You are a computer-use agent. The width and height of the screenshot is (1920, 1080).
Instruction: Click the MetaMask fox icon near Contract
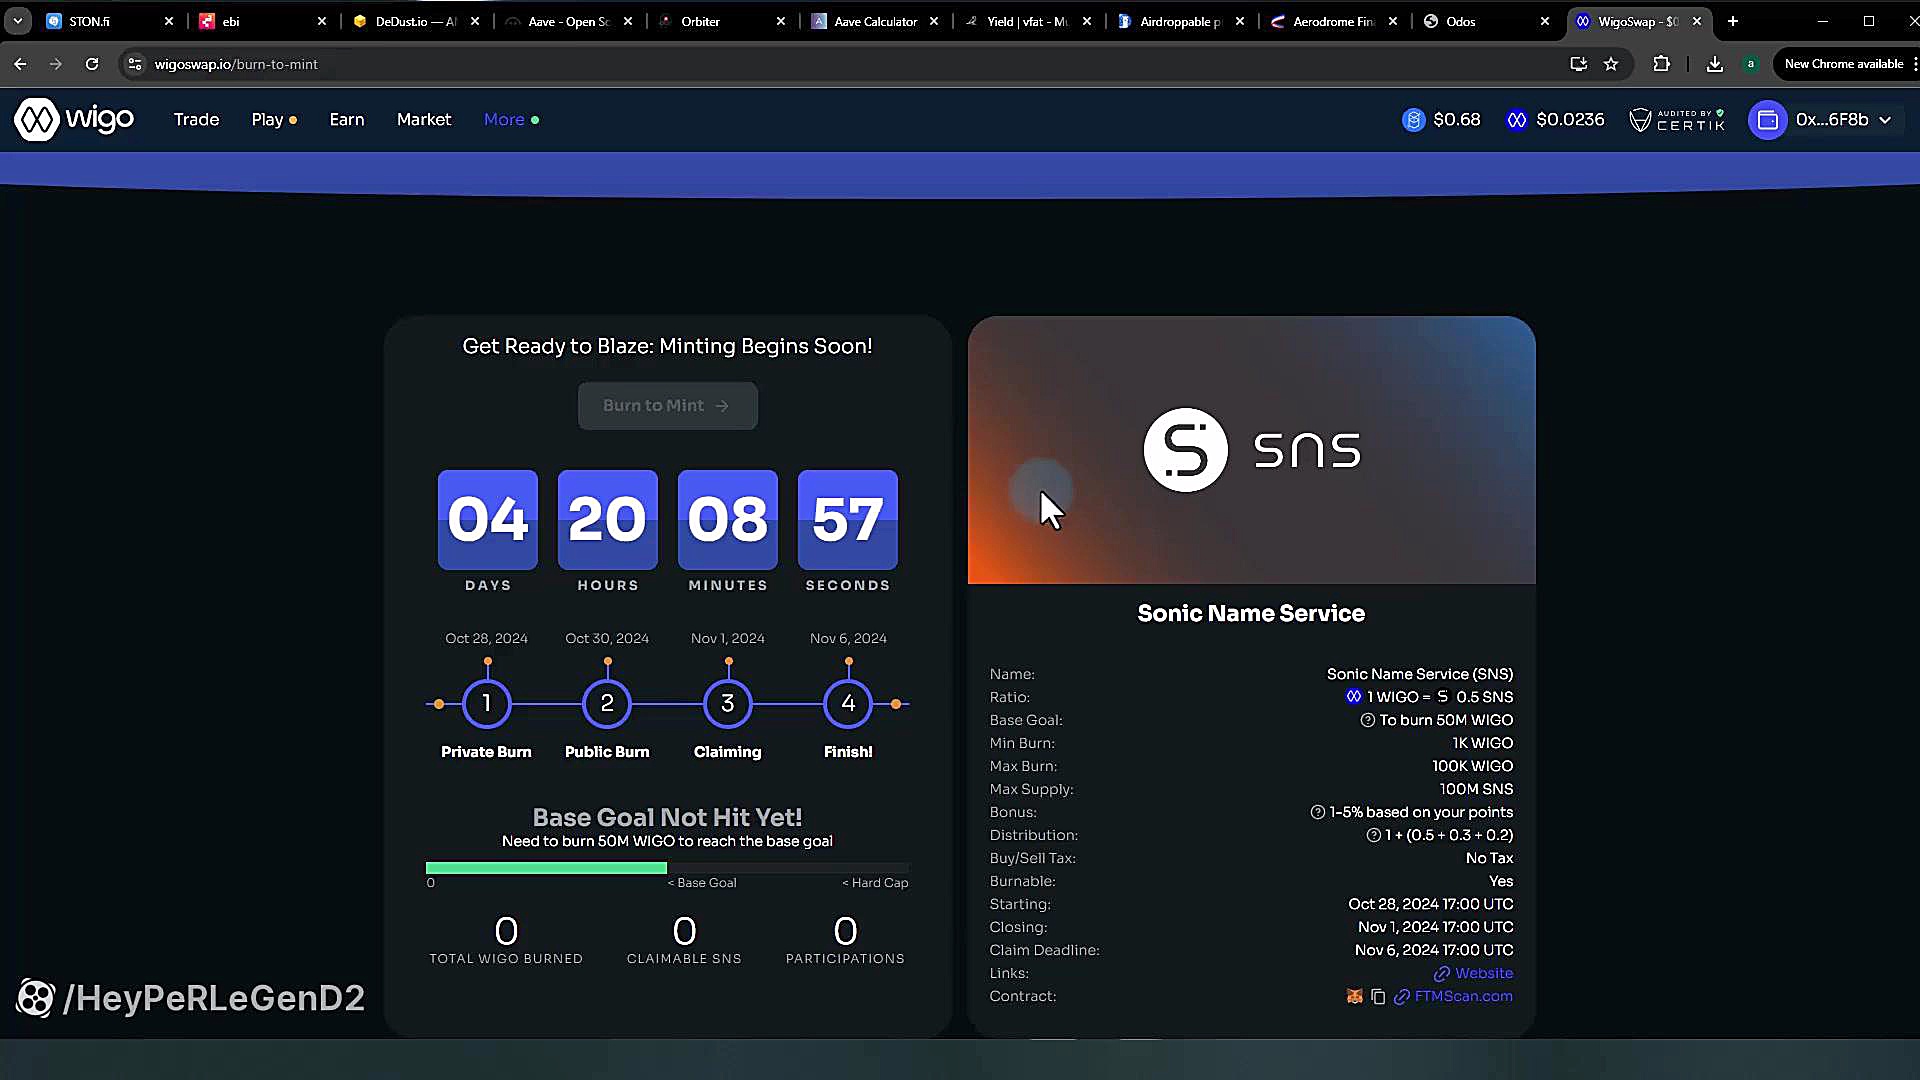click(1355, 997)
